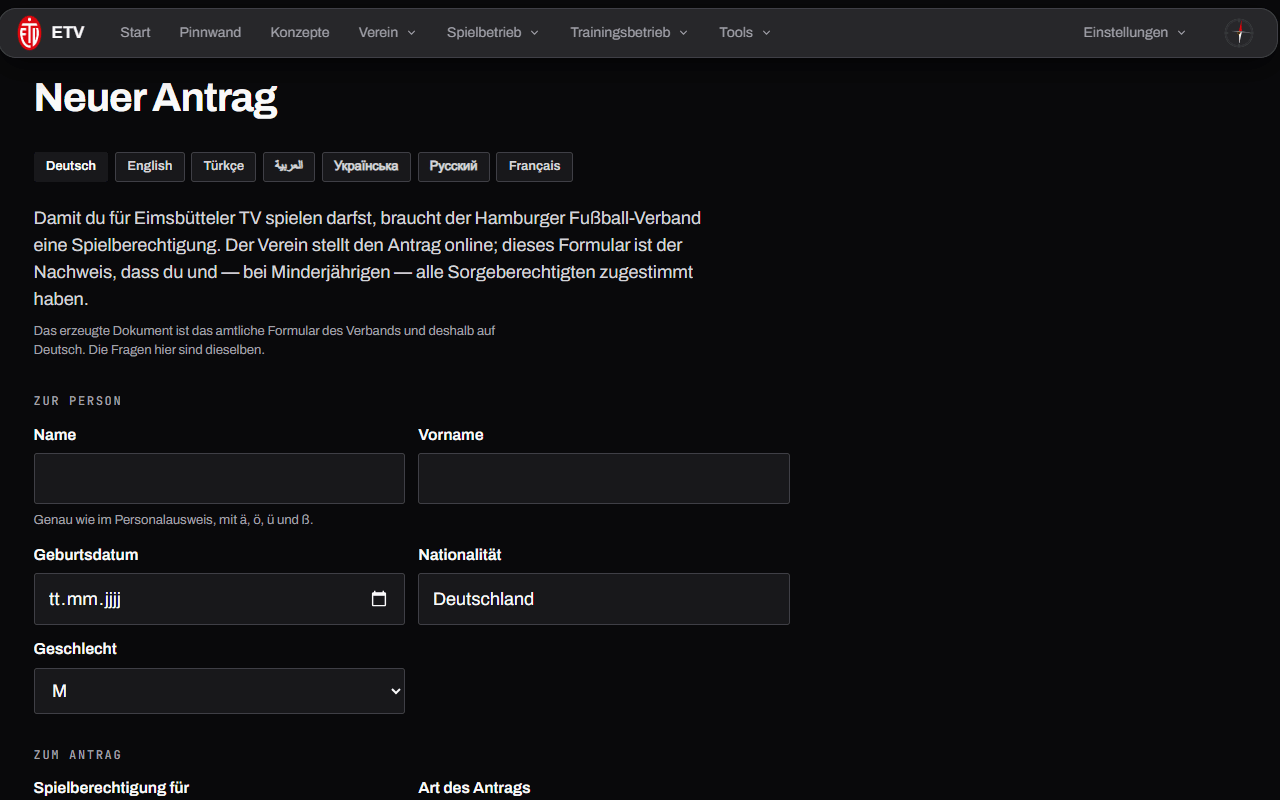Viewport: 1280px width, 800px height.
Task: Select Türkçe as the form language
Action: click(224, 166)
